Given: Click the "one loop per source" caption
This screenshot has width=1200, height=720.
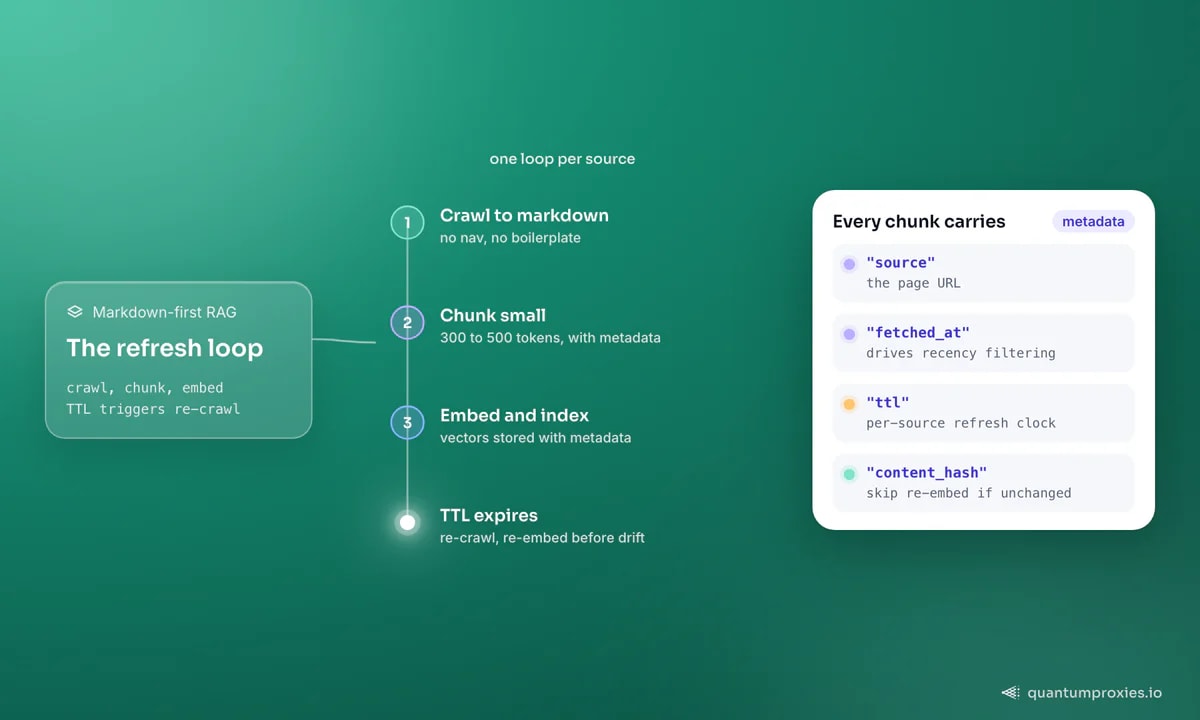Looking at the screenshot, I should 562,159.
